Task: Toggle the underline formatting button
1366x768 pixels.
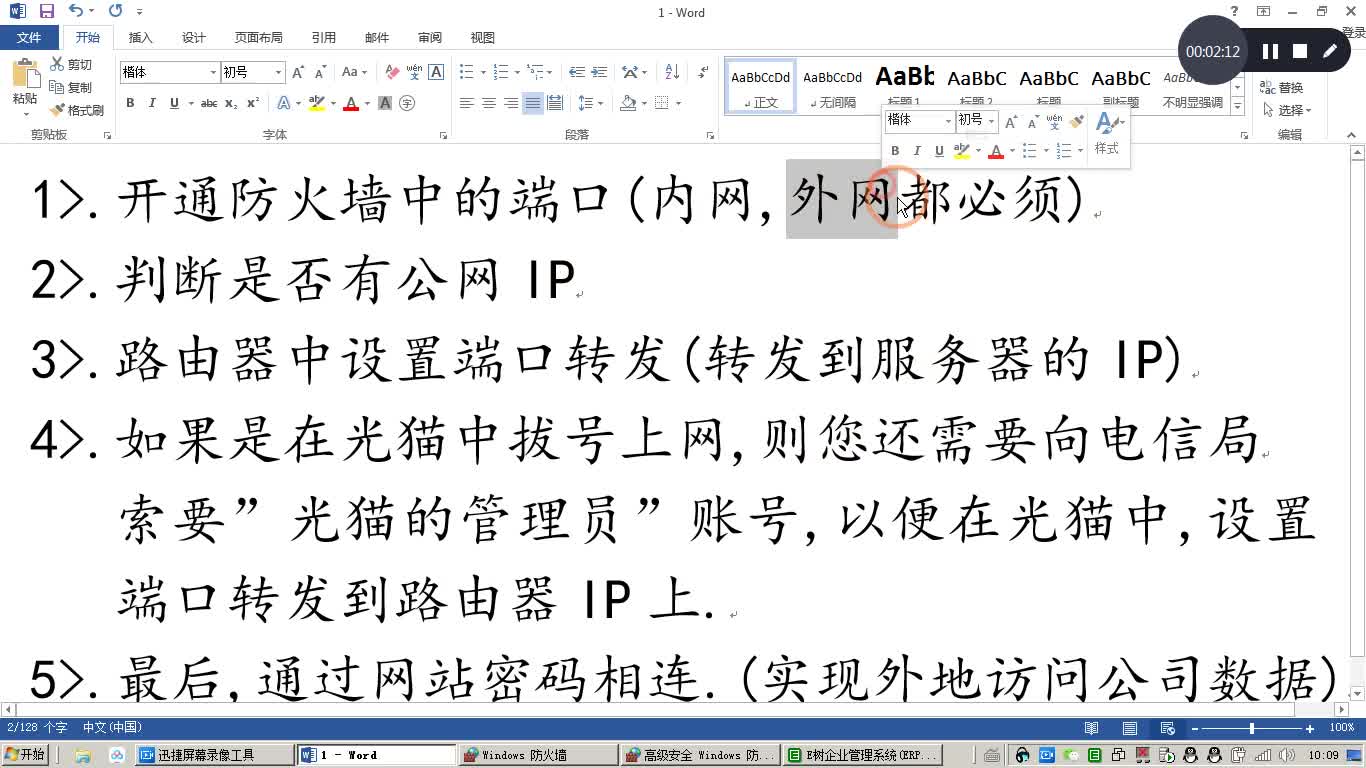Action: (x=173, y=102)
